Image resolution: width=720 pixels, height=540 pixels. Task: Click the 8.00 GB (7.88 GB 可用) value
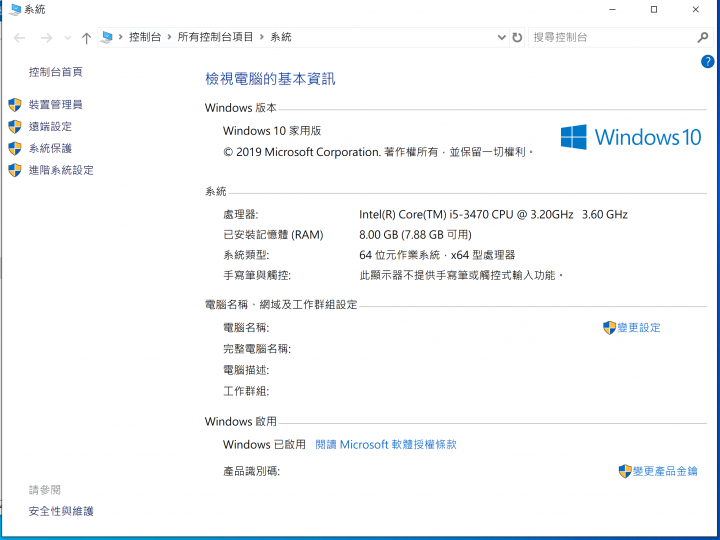(415, 235)
